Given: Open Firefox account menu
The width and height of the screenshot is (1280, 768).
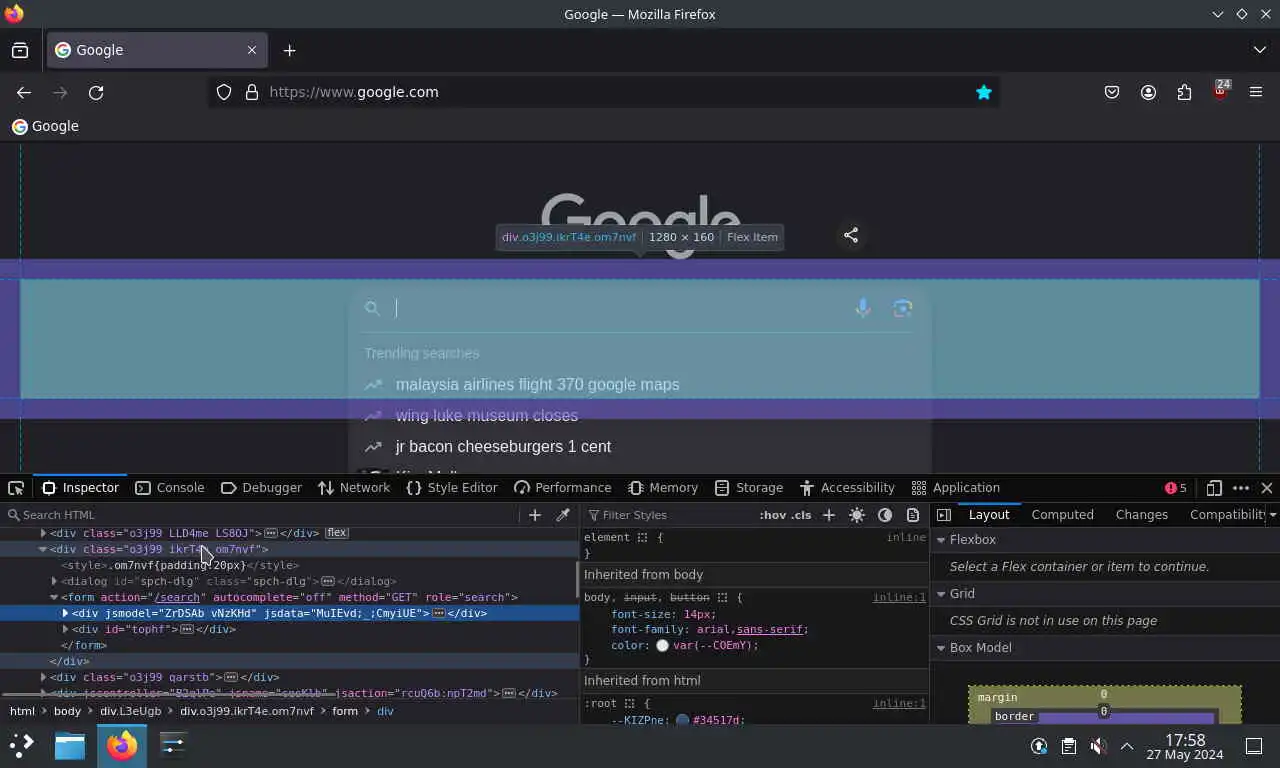Looking at the screenshot, I should tap(1148, 92).
